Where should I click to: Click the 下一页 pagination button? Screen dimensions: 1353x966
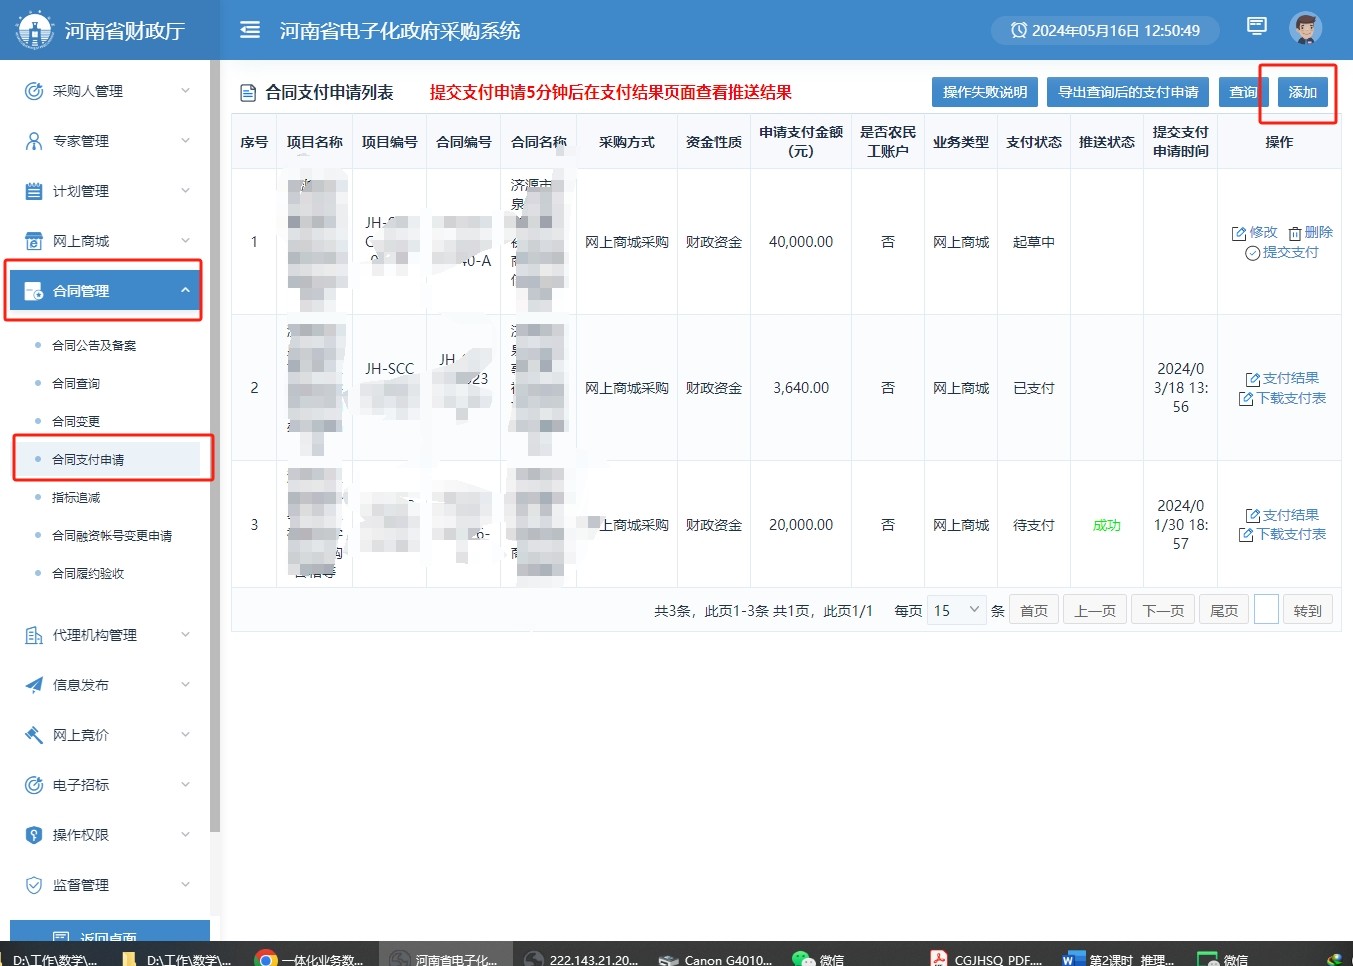click(x=1163, y=610)
